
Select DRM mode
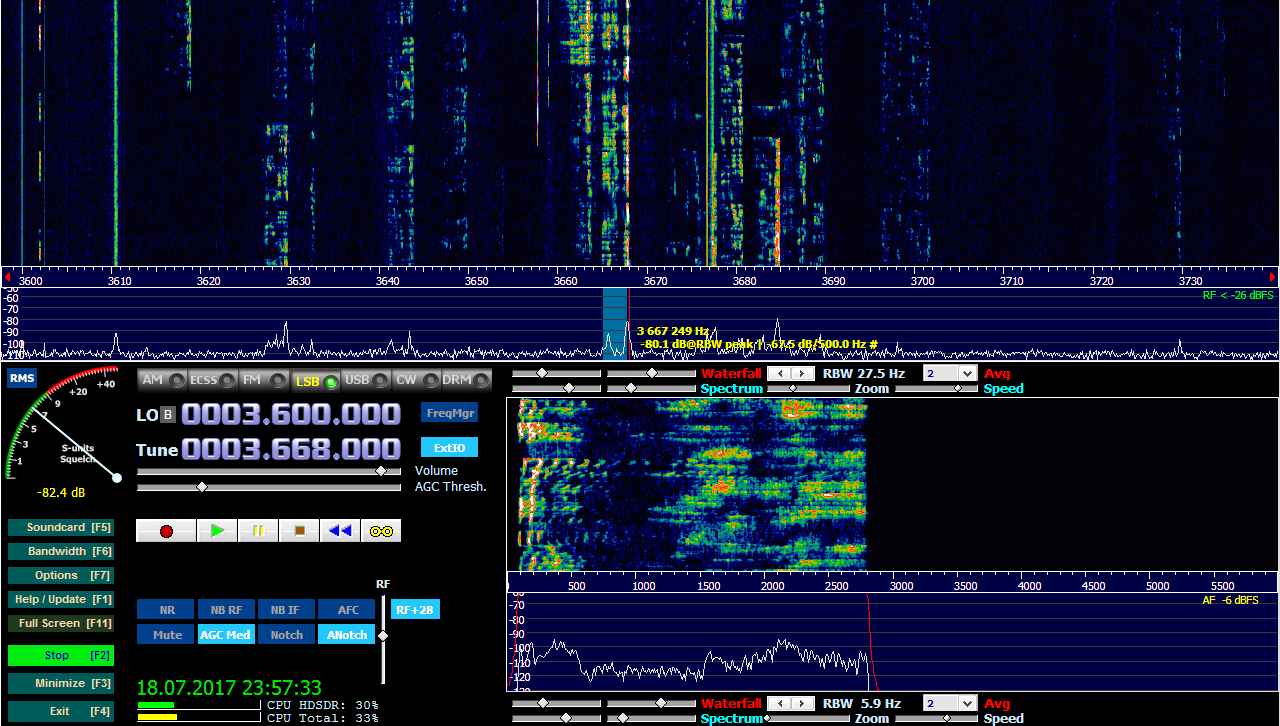tap(467, 380)
